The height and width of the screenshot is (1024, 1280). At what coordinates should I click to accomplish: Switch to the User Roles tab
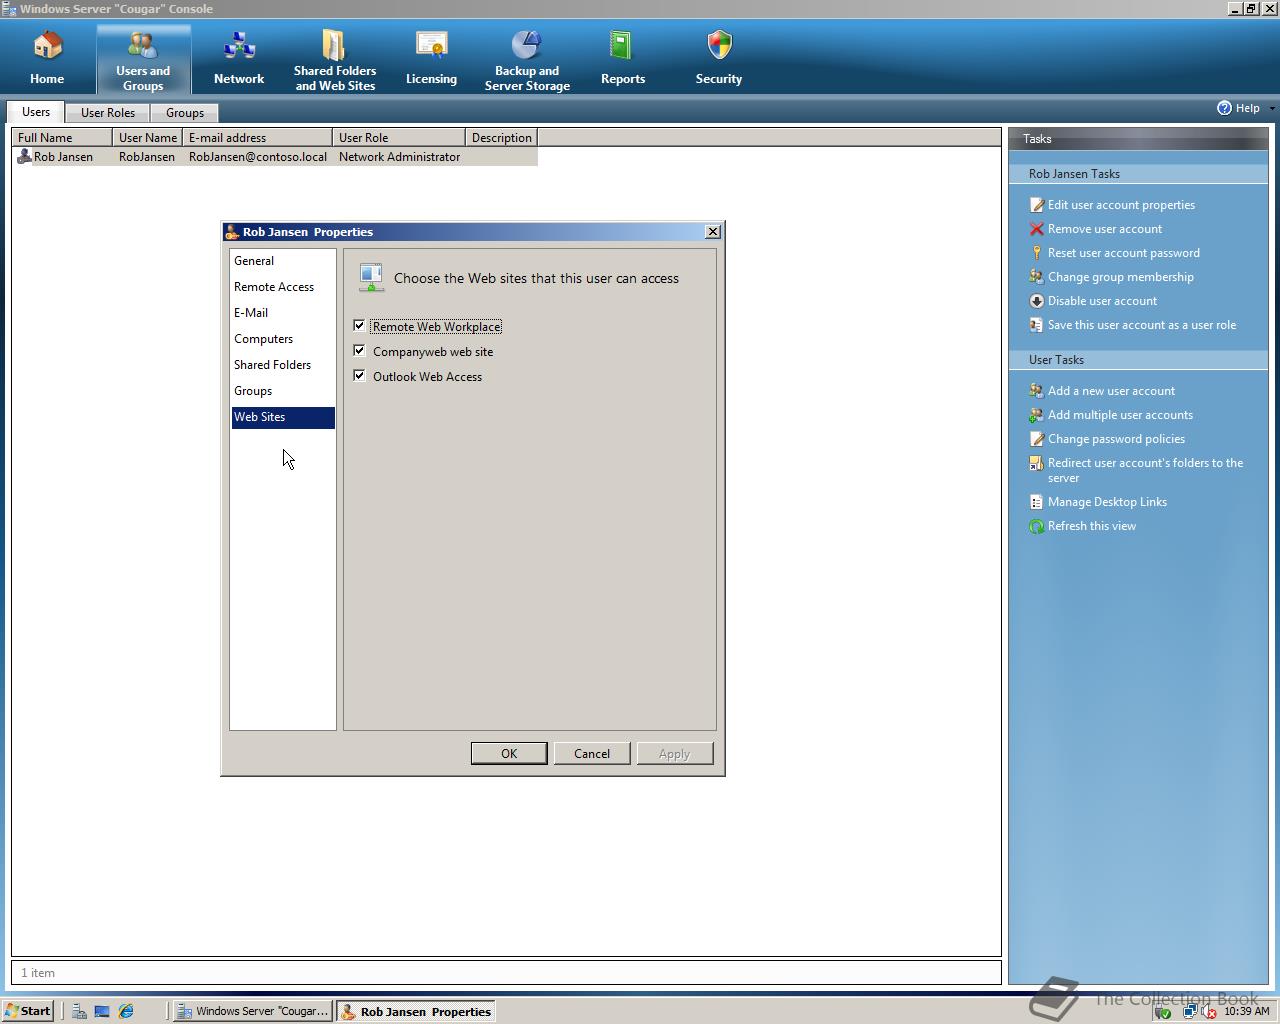(108, 113)
